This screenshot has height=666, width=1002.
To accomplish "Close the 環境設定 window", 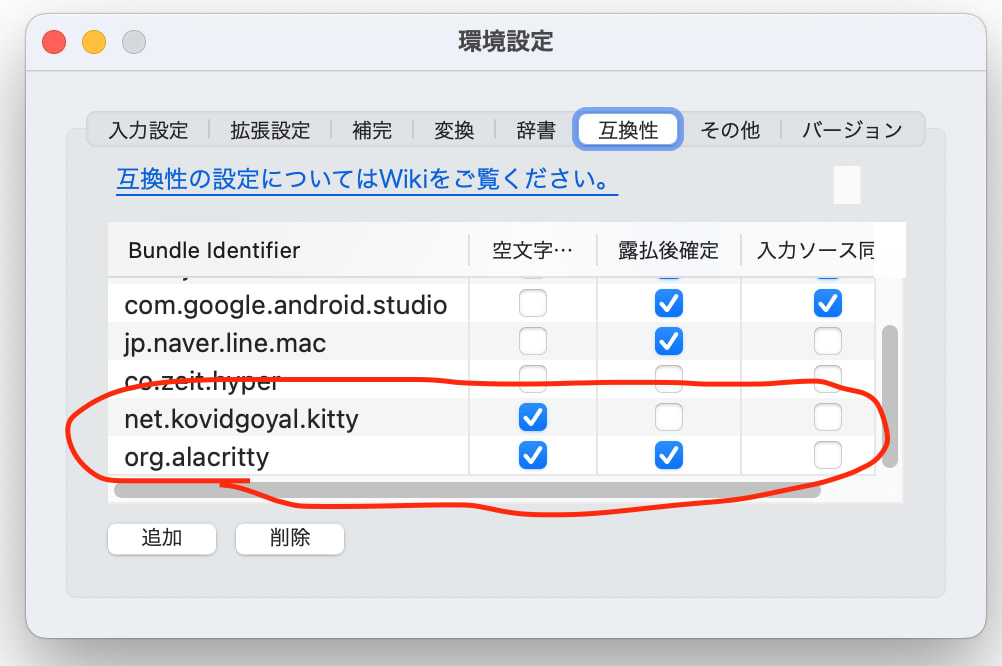I will pos(54,42).
